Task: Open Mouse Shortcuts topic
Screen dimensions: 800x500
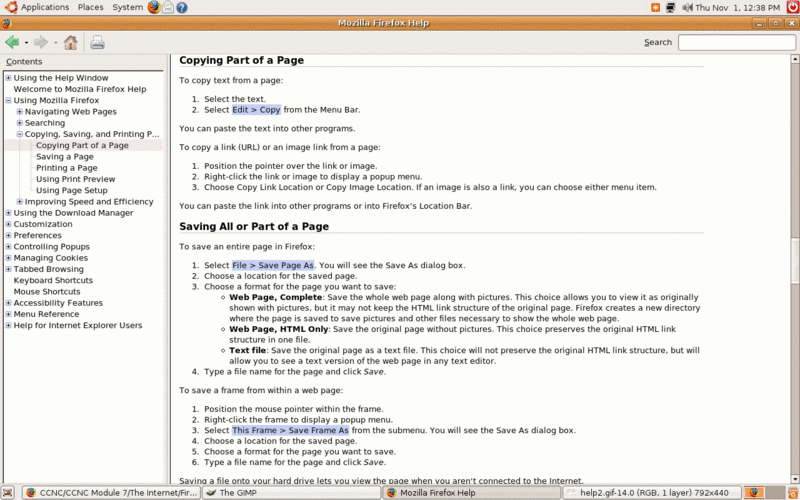Action: pos(47,291)
